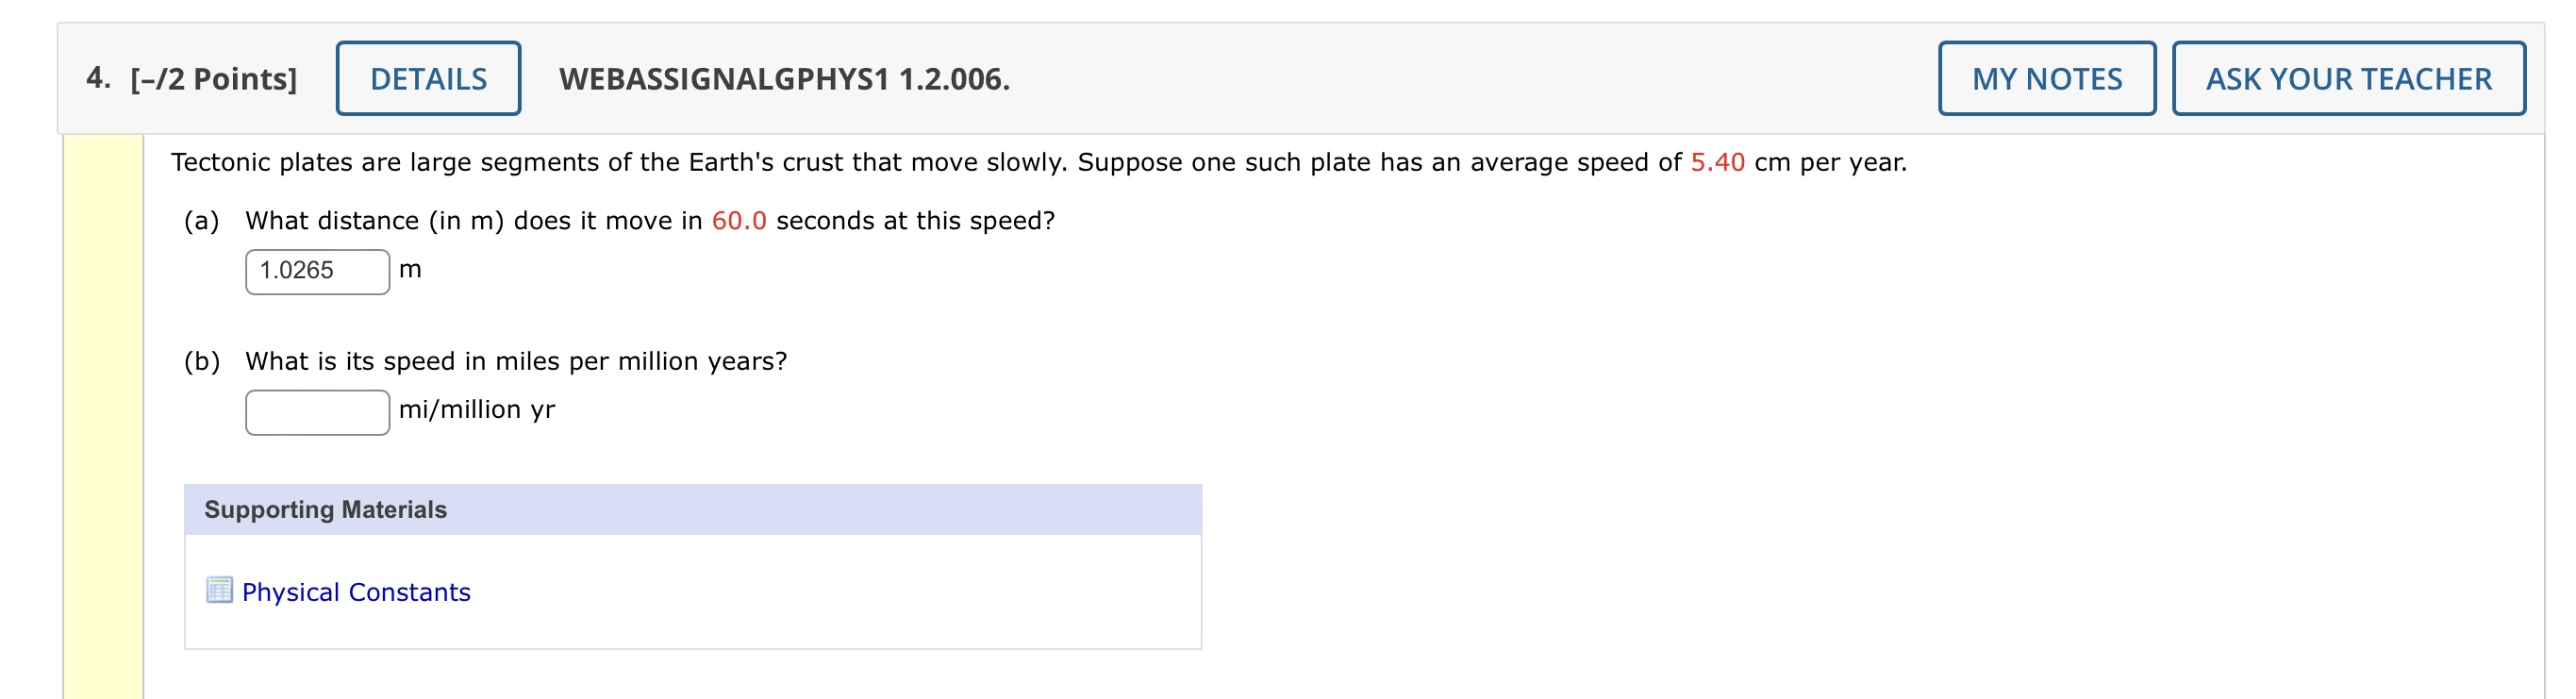Click the problem number 4 label
2576x699 pixels.
[x=97, y=76]
